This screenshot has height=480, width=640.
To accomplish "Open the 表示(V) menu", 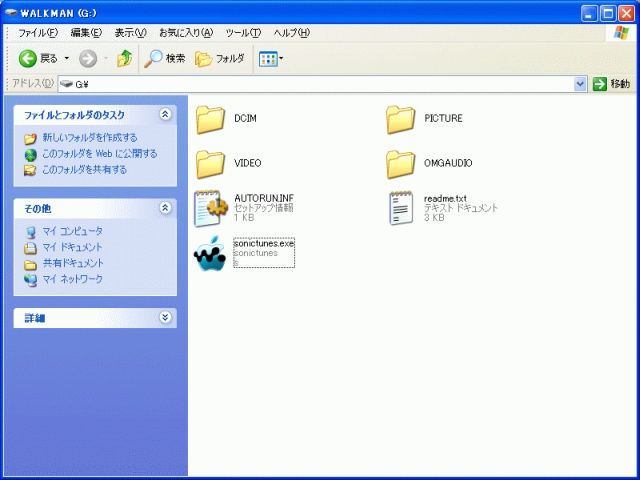I will pos(130,33).
